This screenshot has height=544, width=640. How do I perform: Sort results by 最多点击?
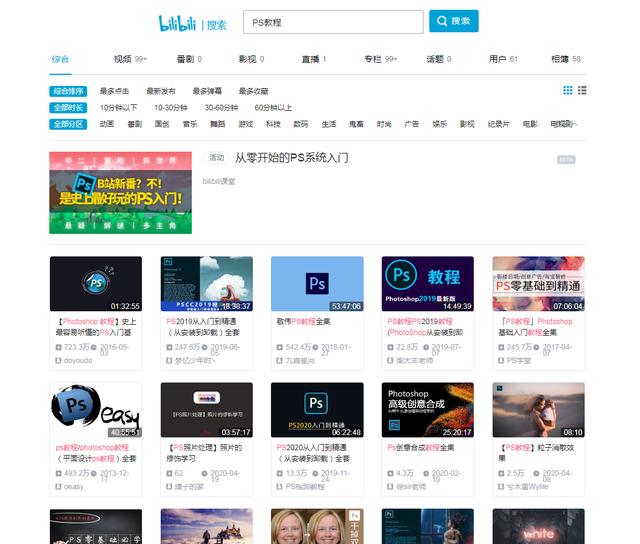click(x=115, y=91)
